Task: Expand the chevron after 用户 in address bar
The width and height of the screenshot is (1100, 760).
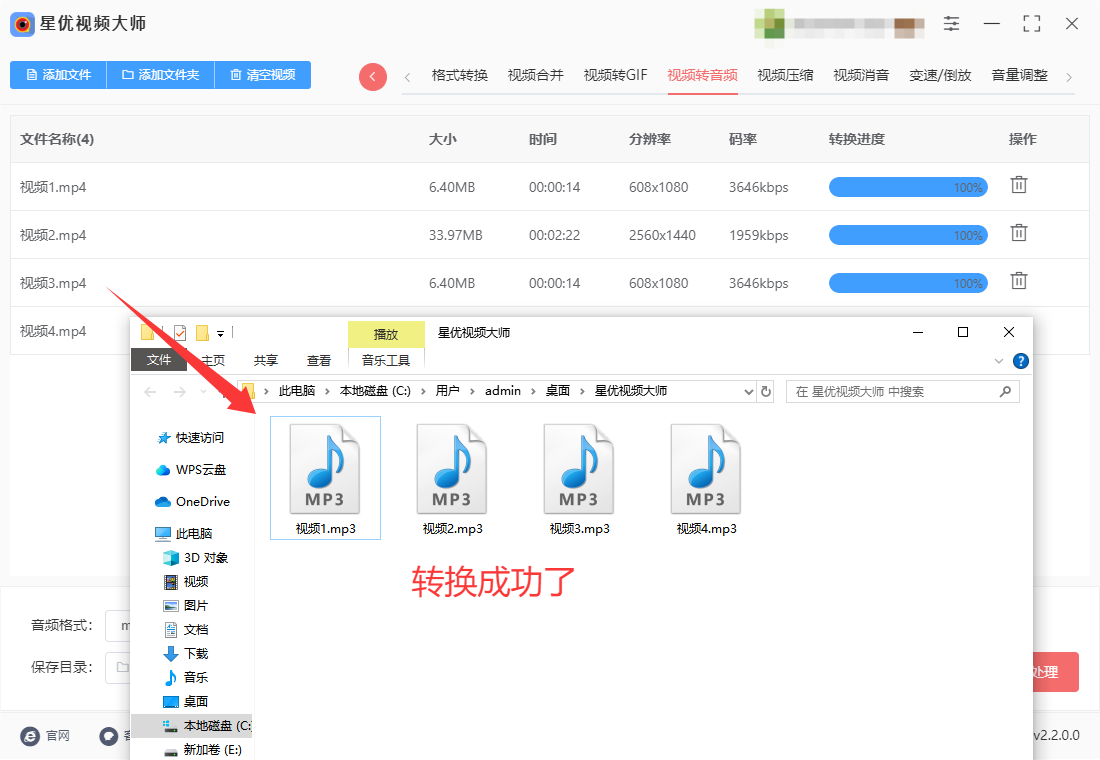Action: pos(472,392)
